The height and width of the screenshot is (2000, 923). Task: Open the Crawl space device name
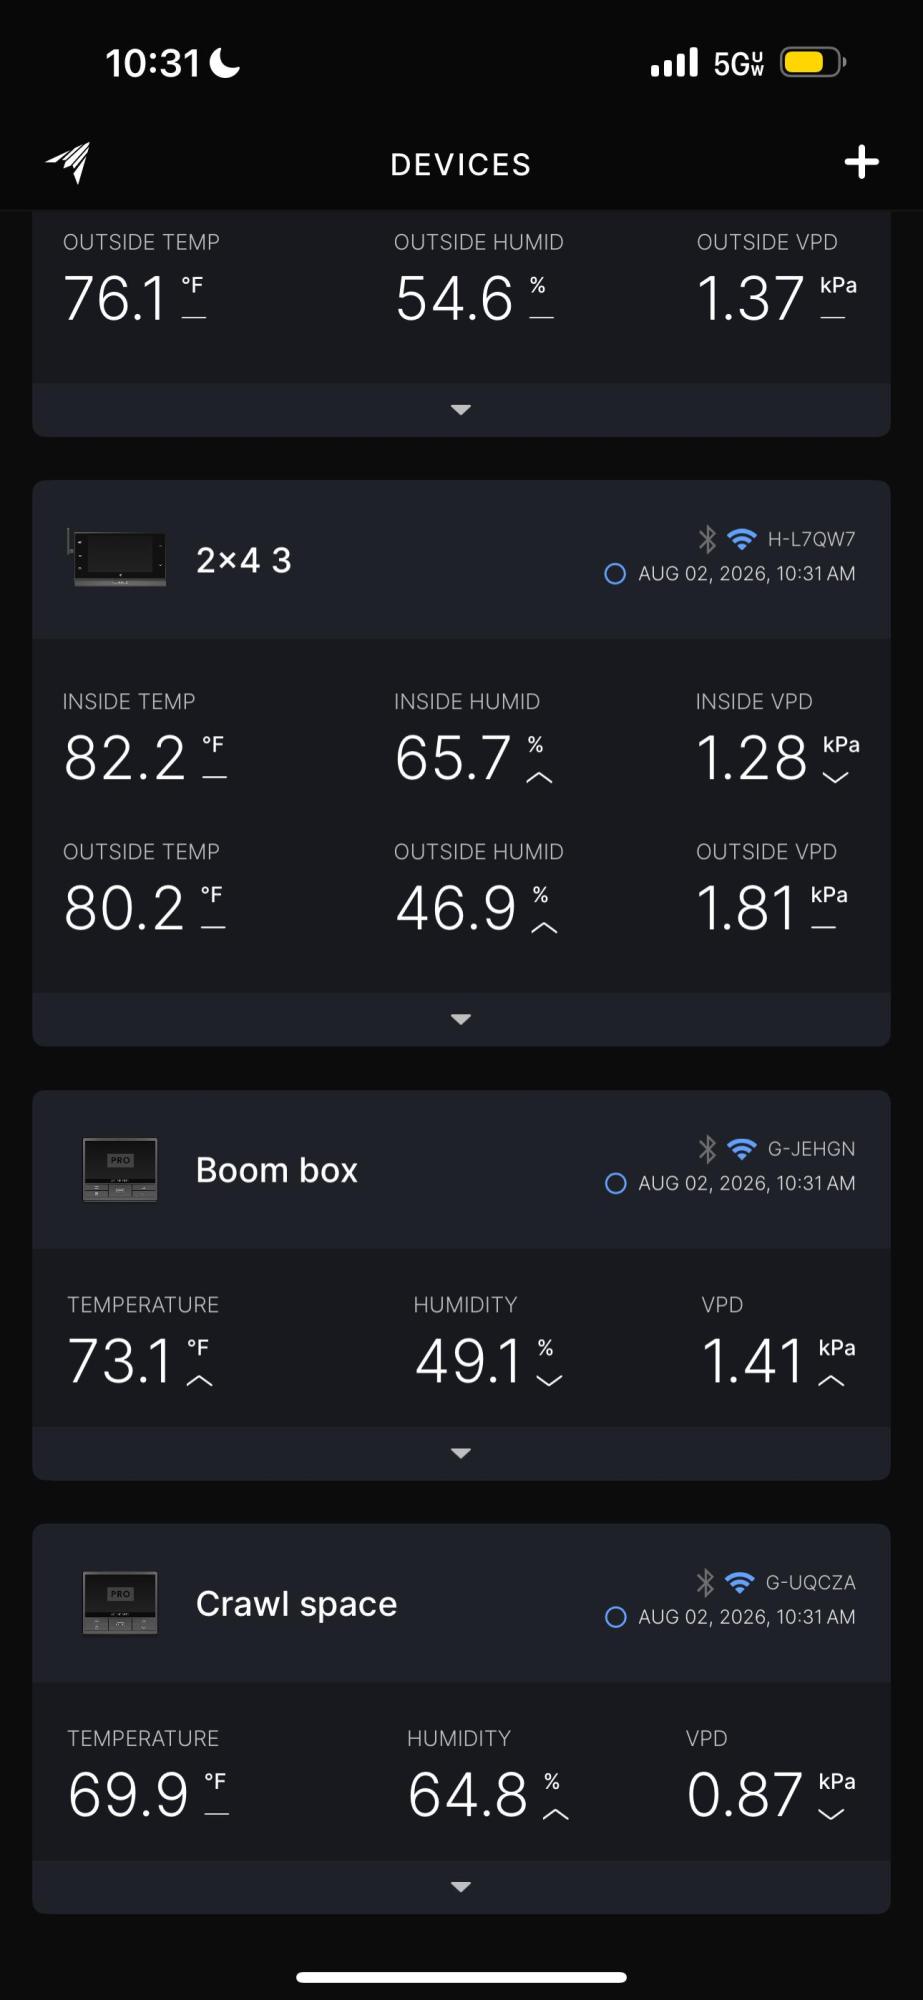coord(297,1604)
